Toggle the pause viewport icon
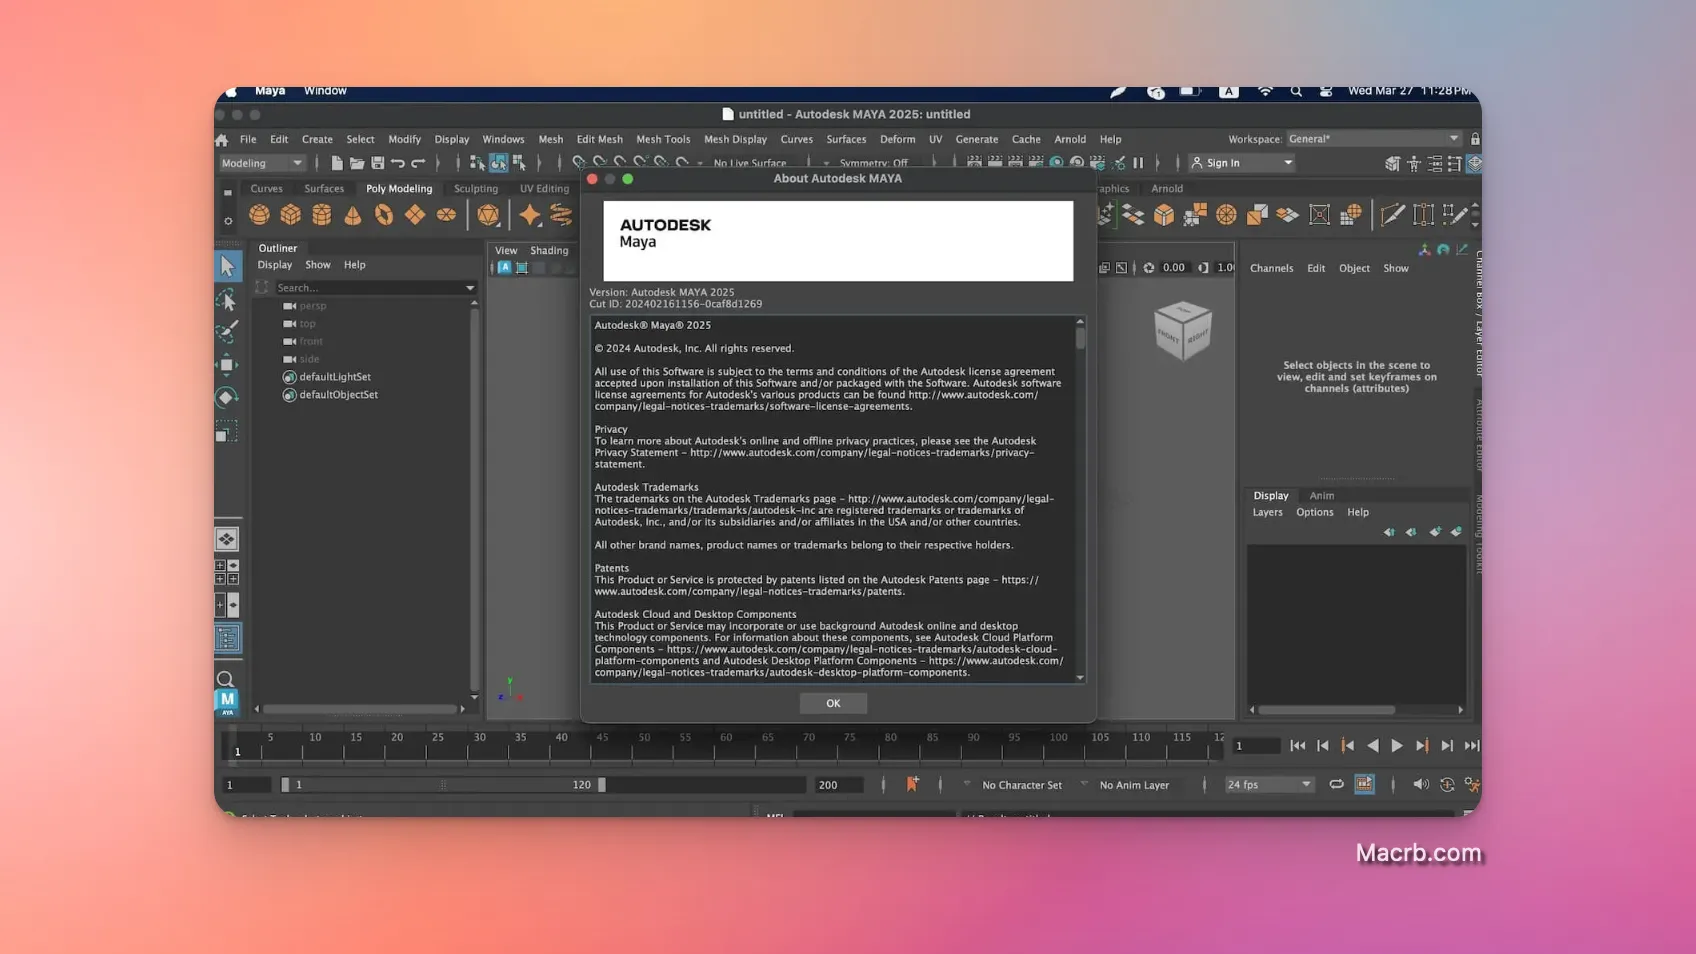The image size is (1696, 954). [x=1138, y=163]
